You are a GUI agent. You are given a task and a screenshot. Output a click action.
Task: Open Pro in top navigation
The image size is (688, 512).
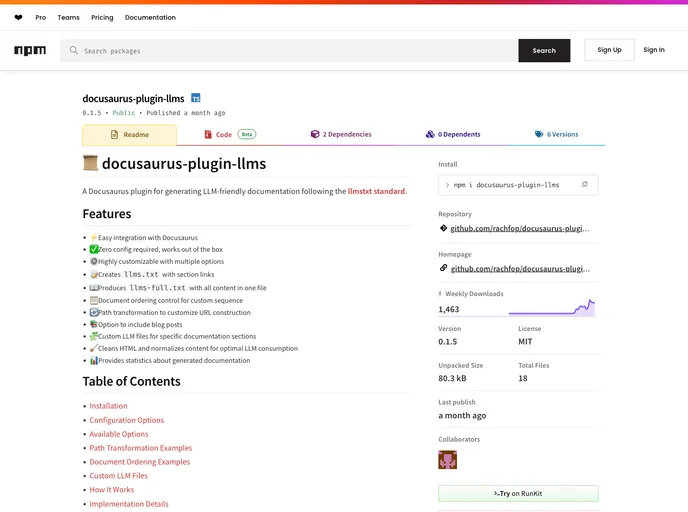tap(40, 18)
